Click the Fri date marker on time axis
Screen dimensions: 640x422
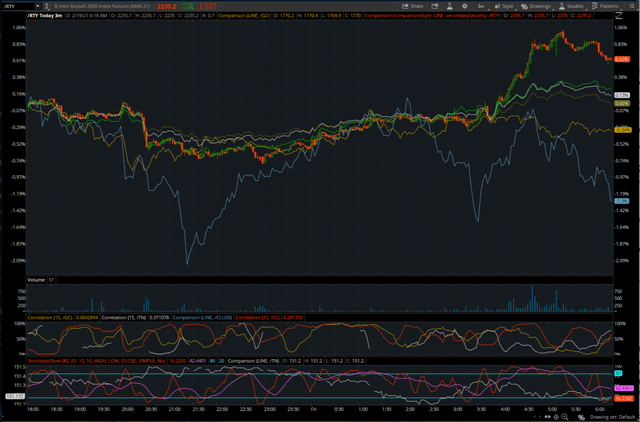click(314, 409)
